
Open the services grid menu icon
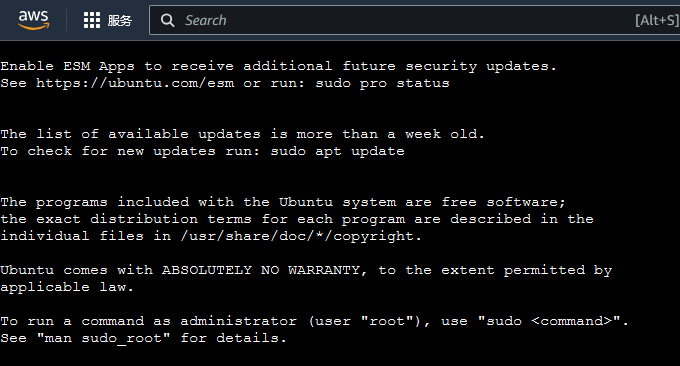point(92,20)
